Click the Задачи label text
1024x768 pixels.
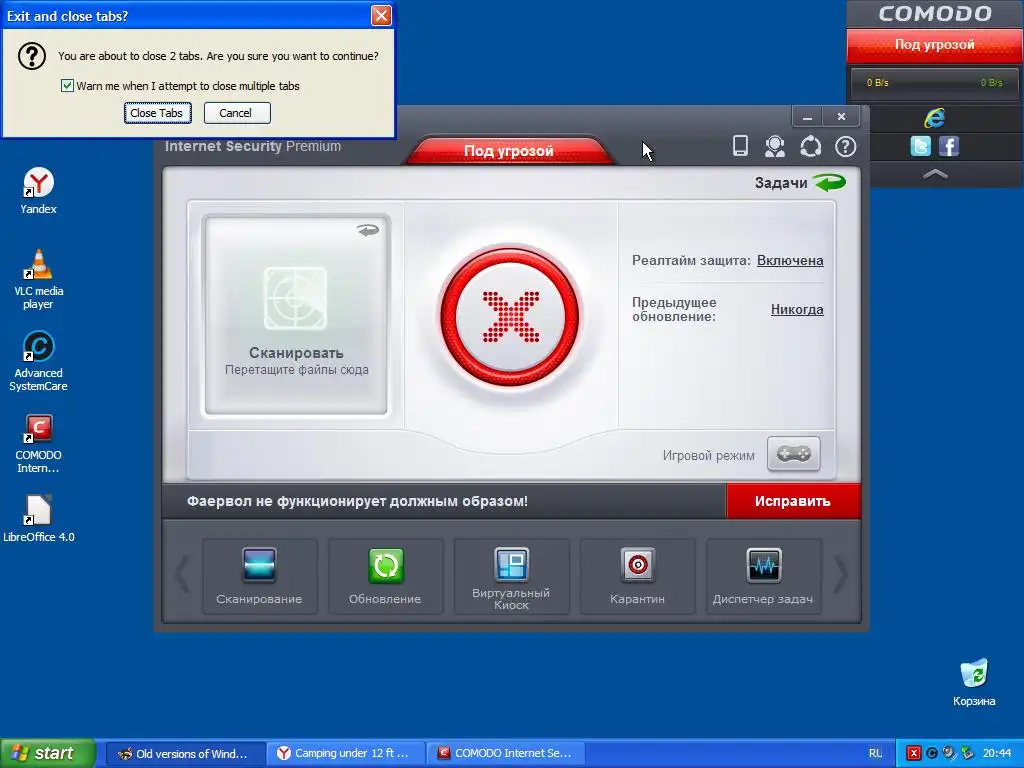[x=781, y=183]
